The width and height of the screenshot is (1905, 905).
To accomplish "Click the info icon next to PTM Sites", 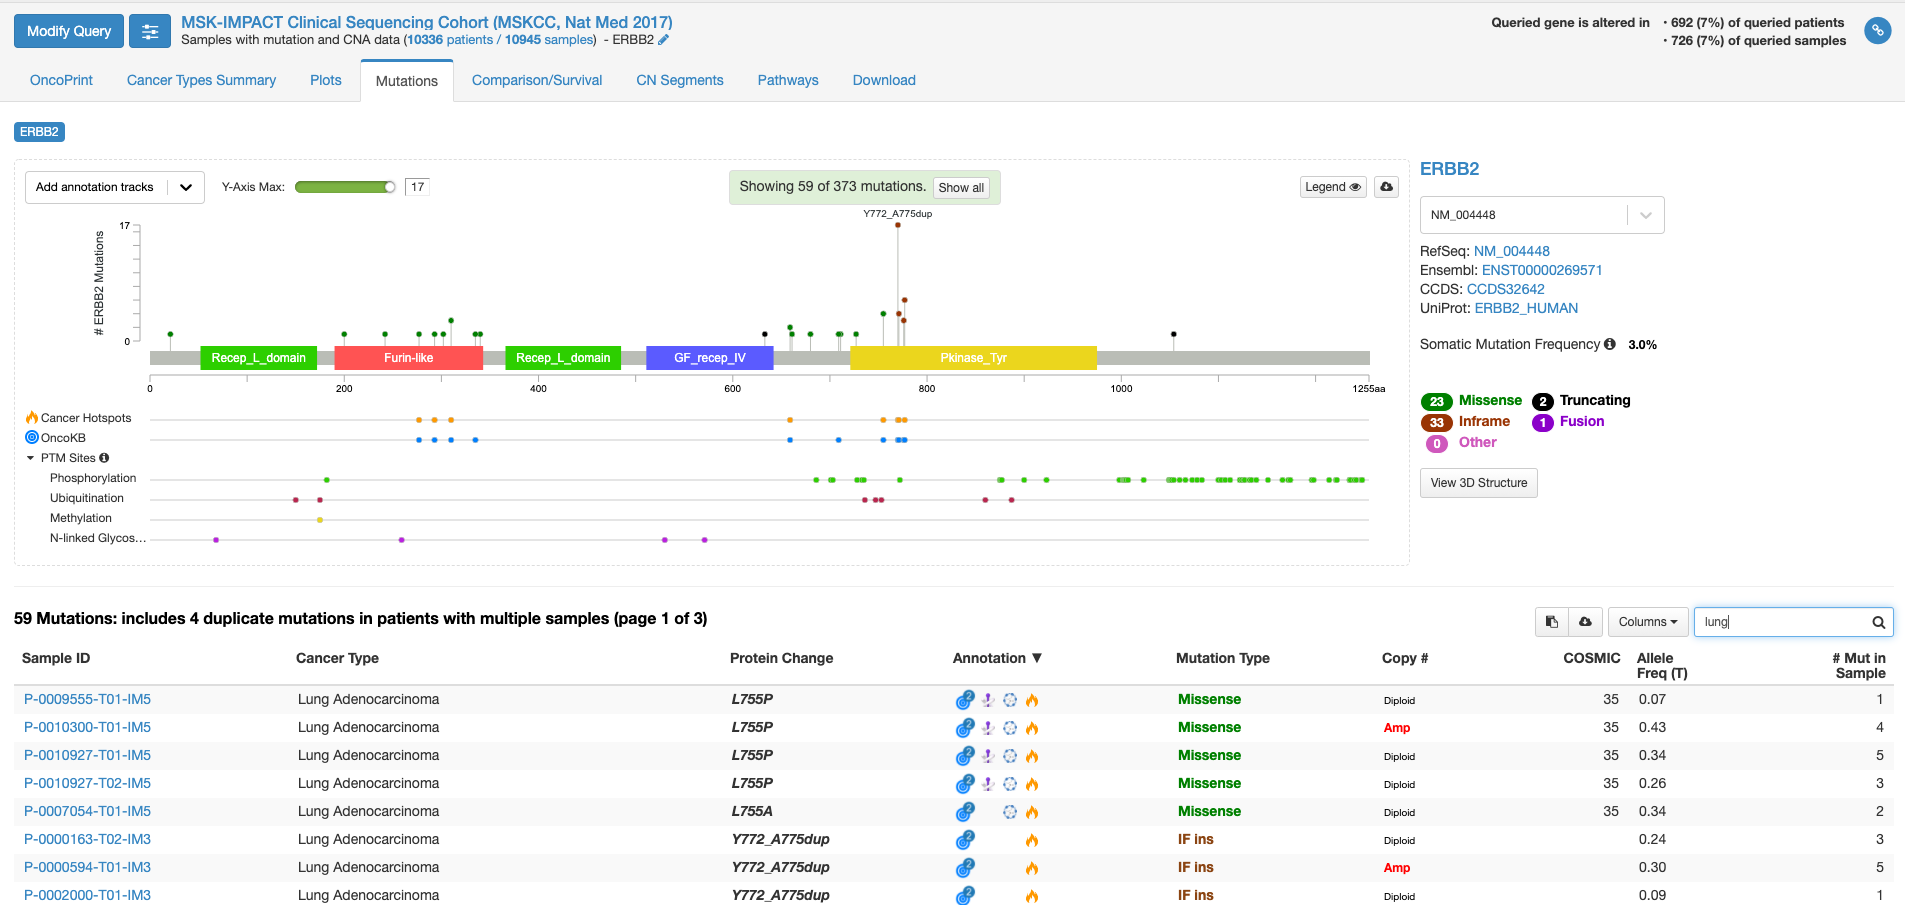I will point(104,458).
